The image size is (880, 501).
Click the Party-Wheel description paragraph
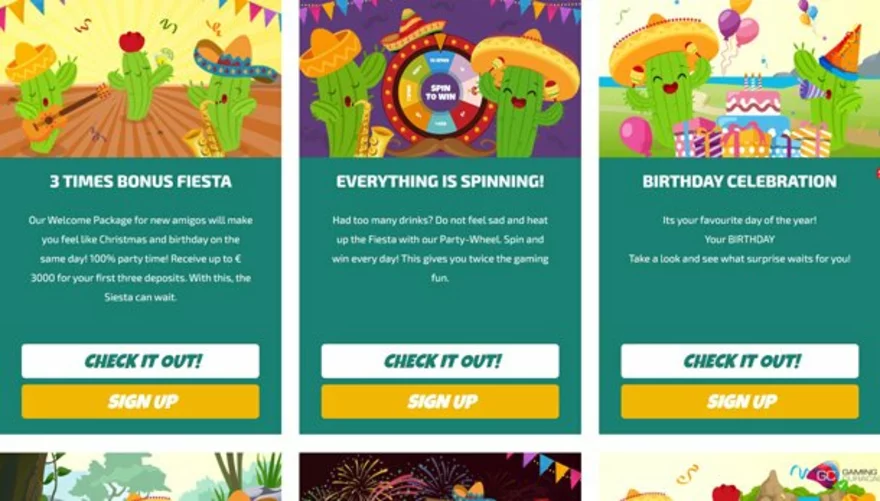(440, 249)
